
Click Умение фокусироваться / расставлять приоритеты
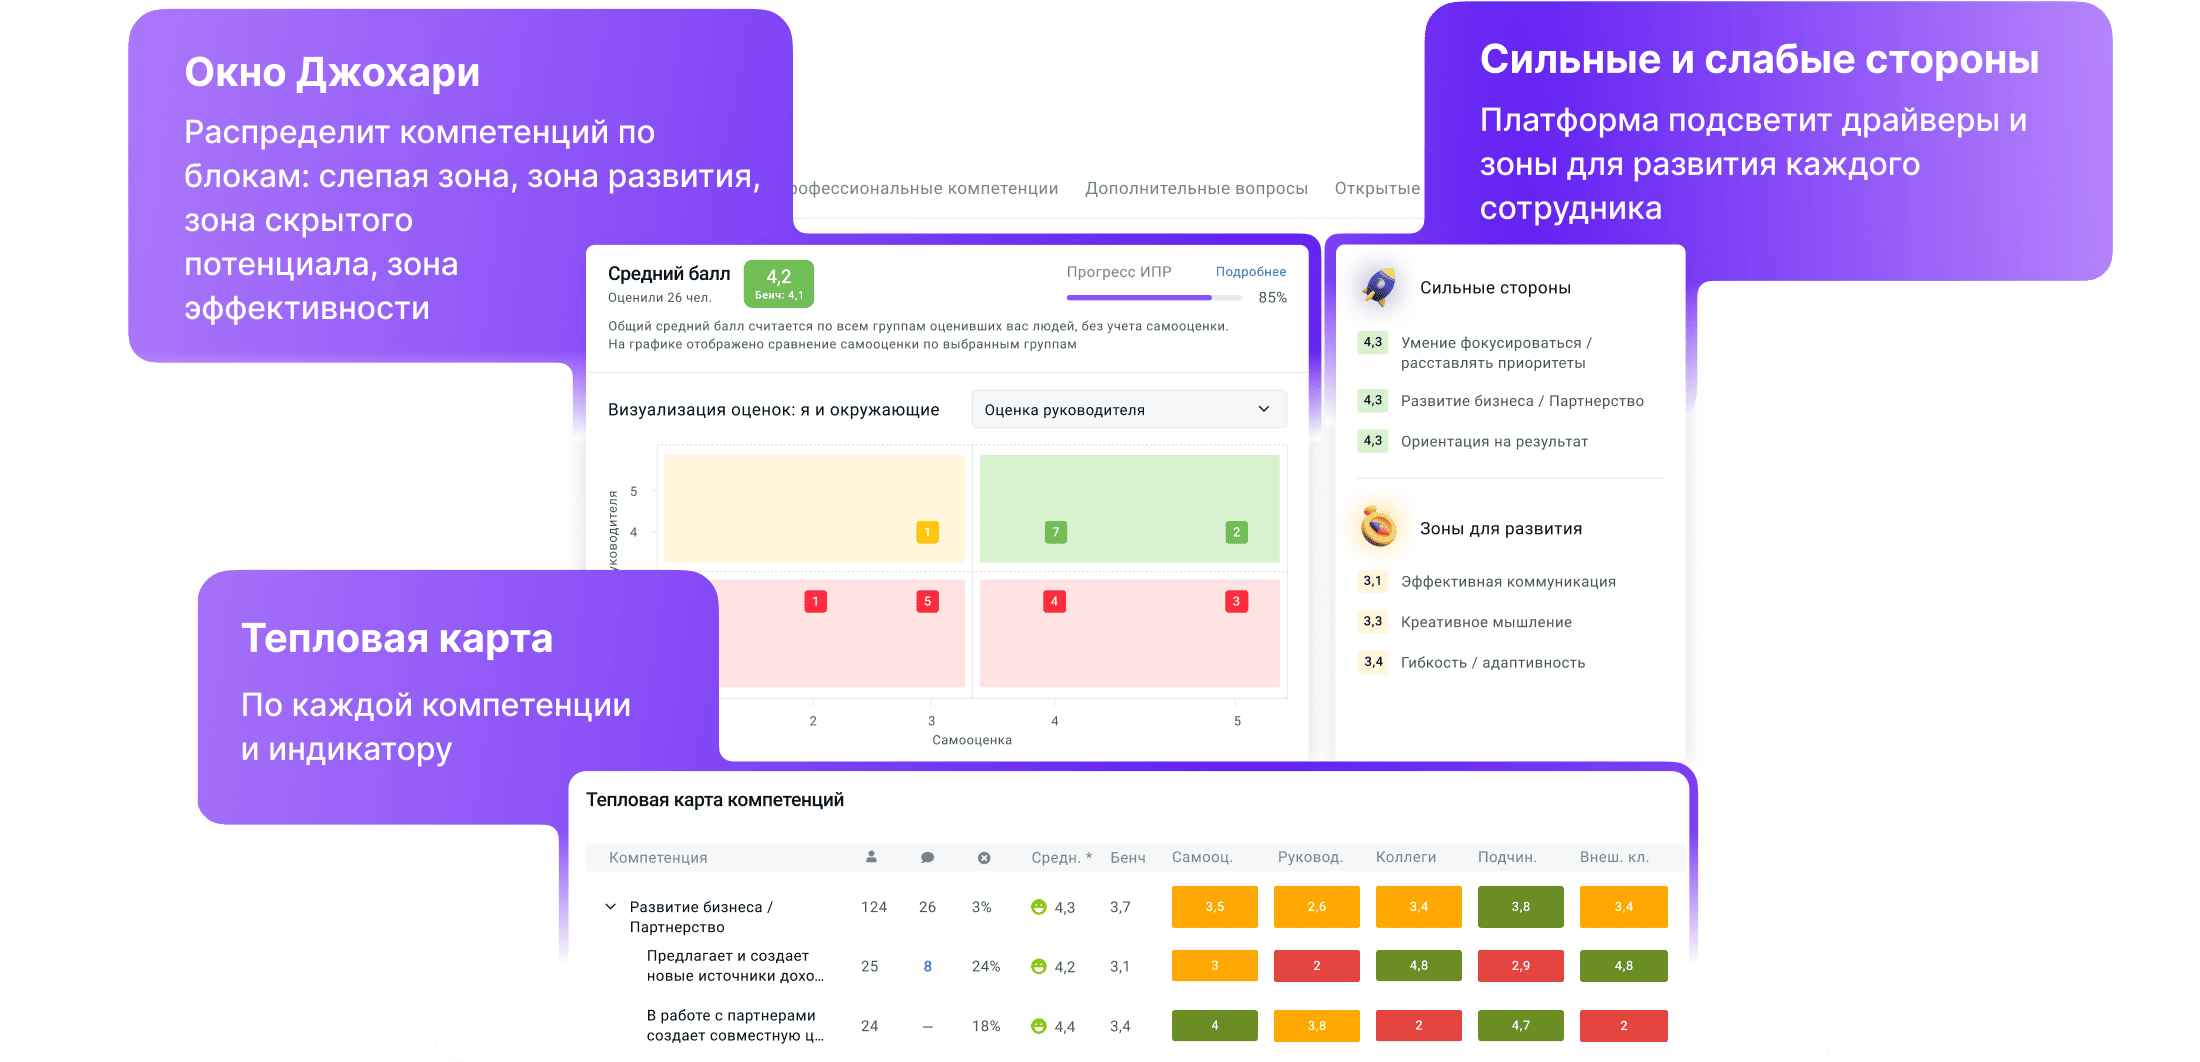pos(1496,353)
